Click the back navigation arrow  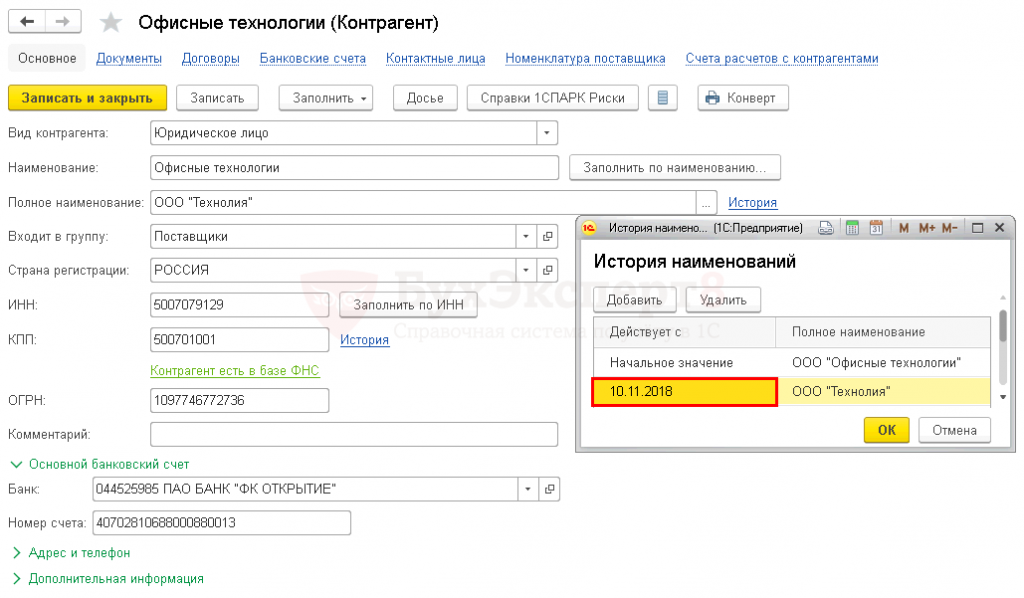[27, 22]
